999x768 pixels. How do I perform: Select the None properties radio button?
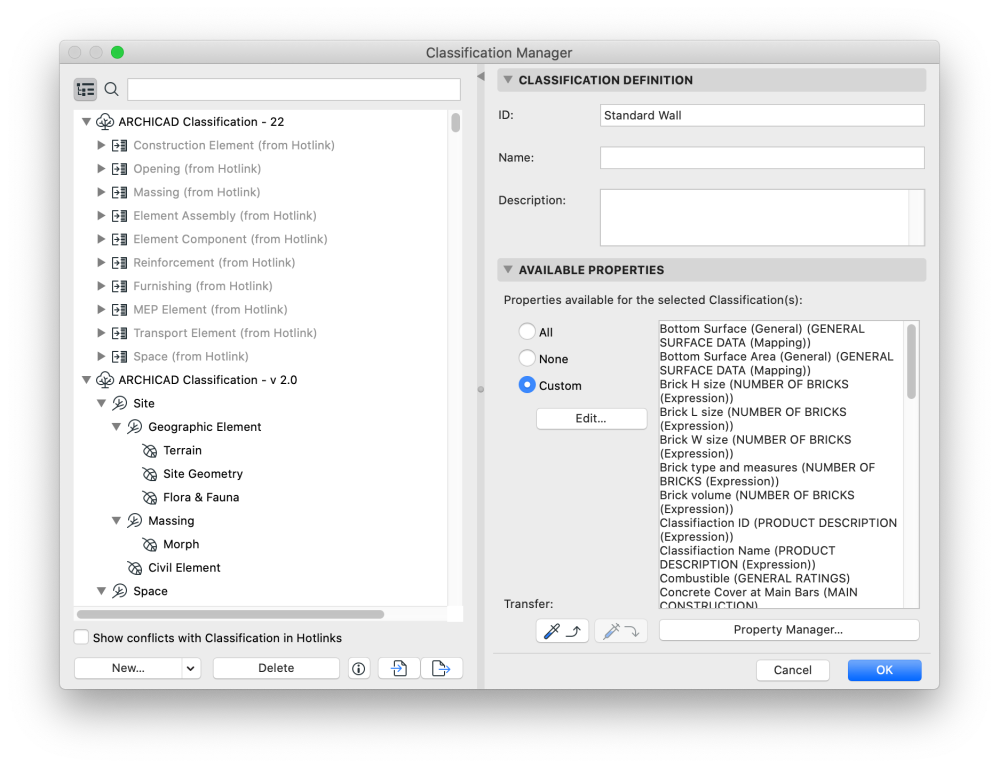[527, 358]
